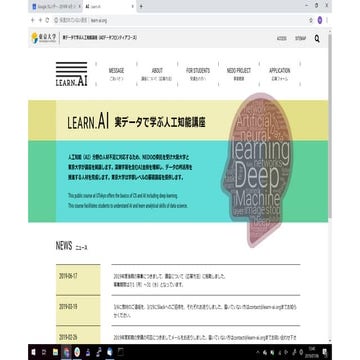360x360 pixels.
Task: Click the browser forward arrow
Action: point(40,20)
